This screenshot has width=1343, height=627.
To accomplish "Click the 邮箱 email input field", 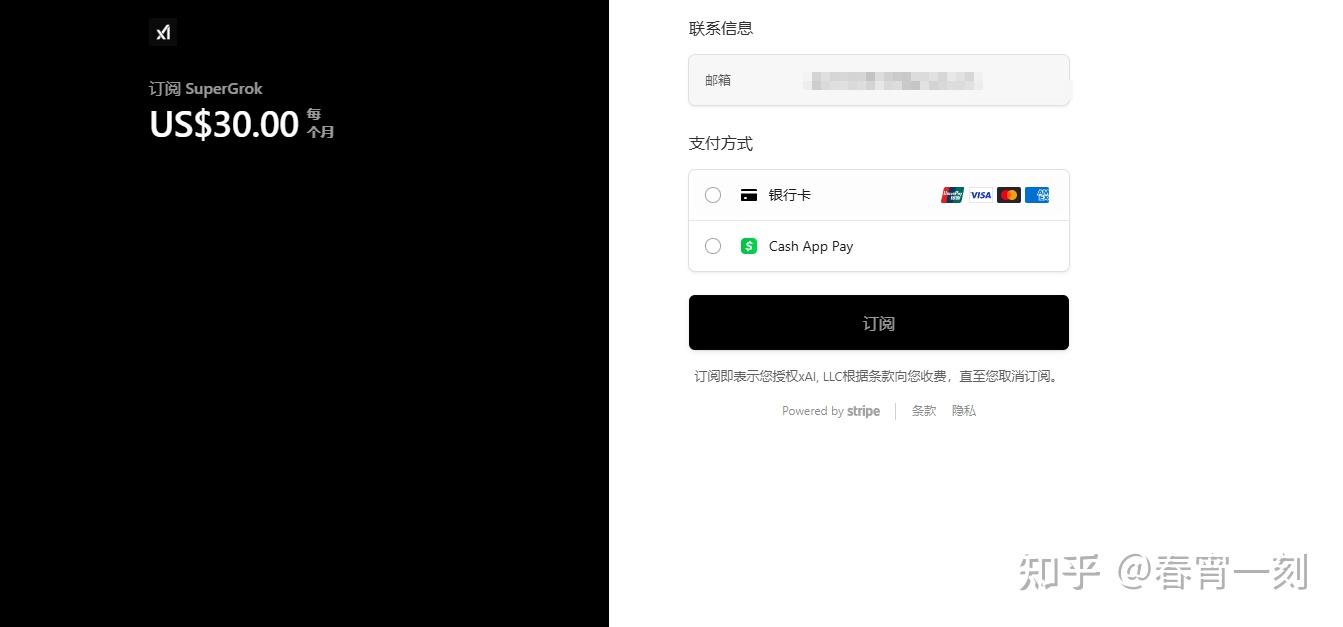I will [879, 80].
